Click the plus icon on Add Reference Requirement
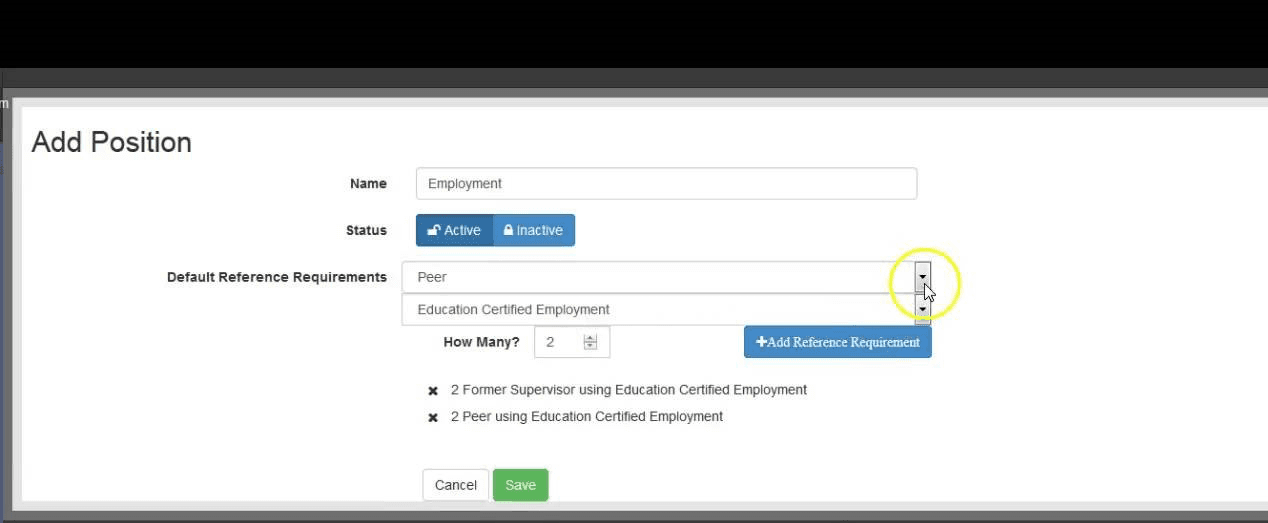 click(x=761, y=342)
